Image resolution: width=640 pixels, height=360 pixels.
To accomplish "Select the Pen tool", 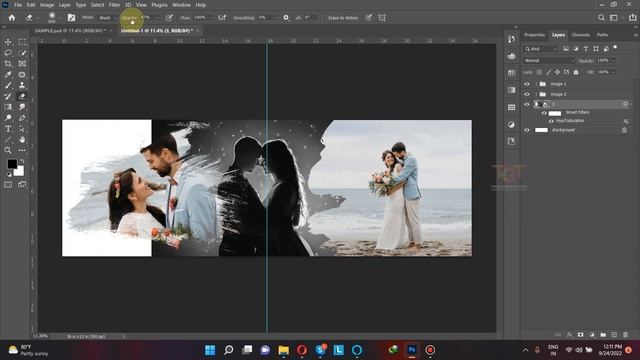I will click(22, 118).
